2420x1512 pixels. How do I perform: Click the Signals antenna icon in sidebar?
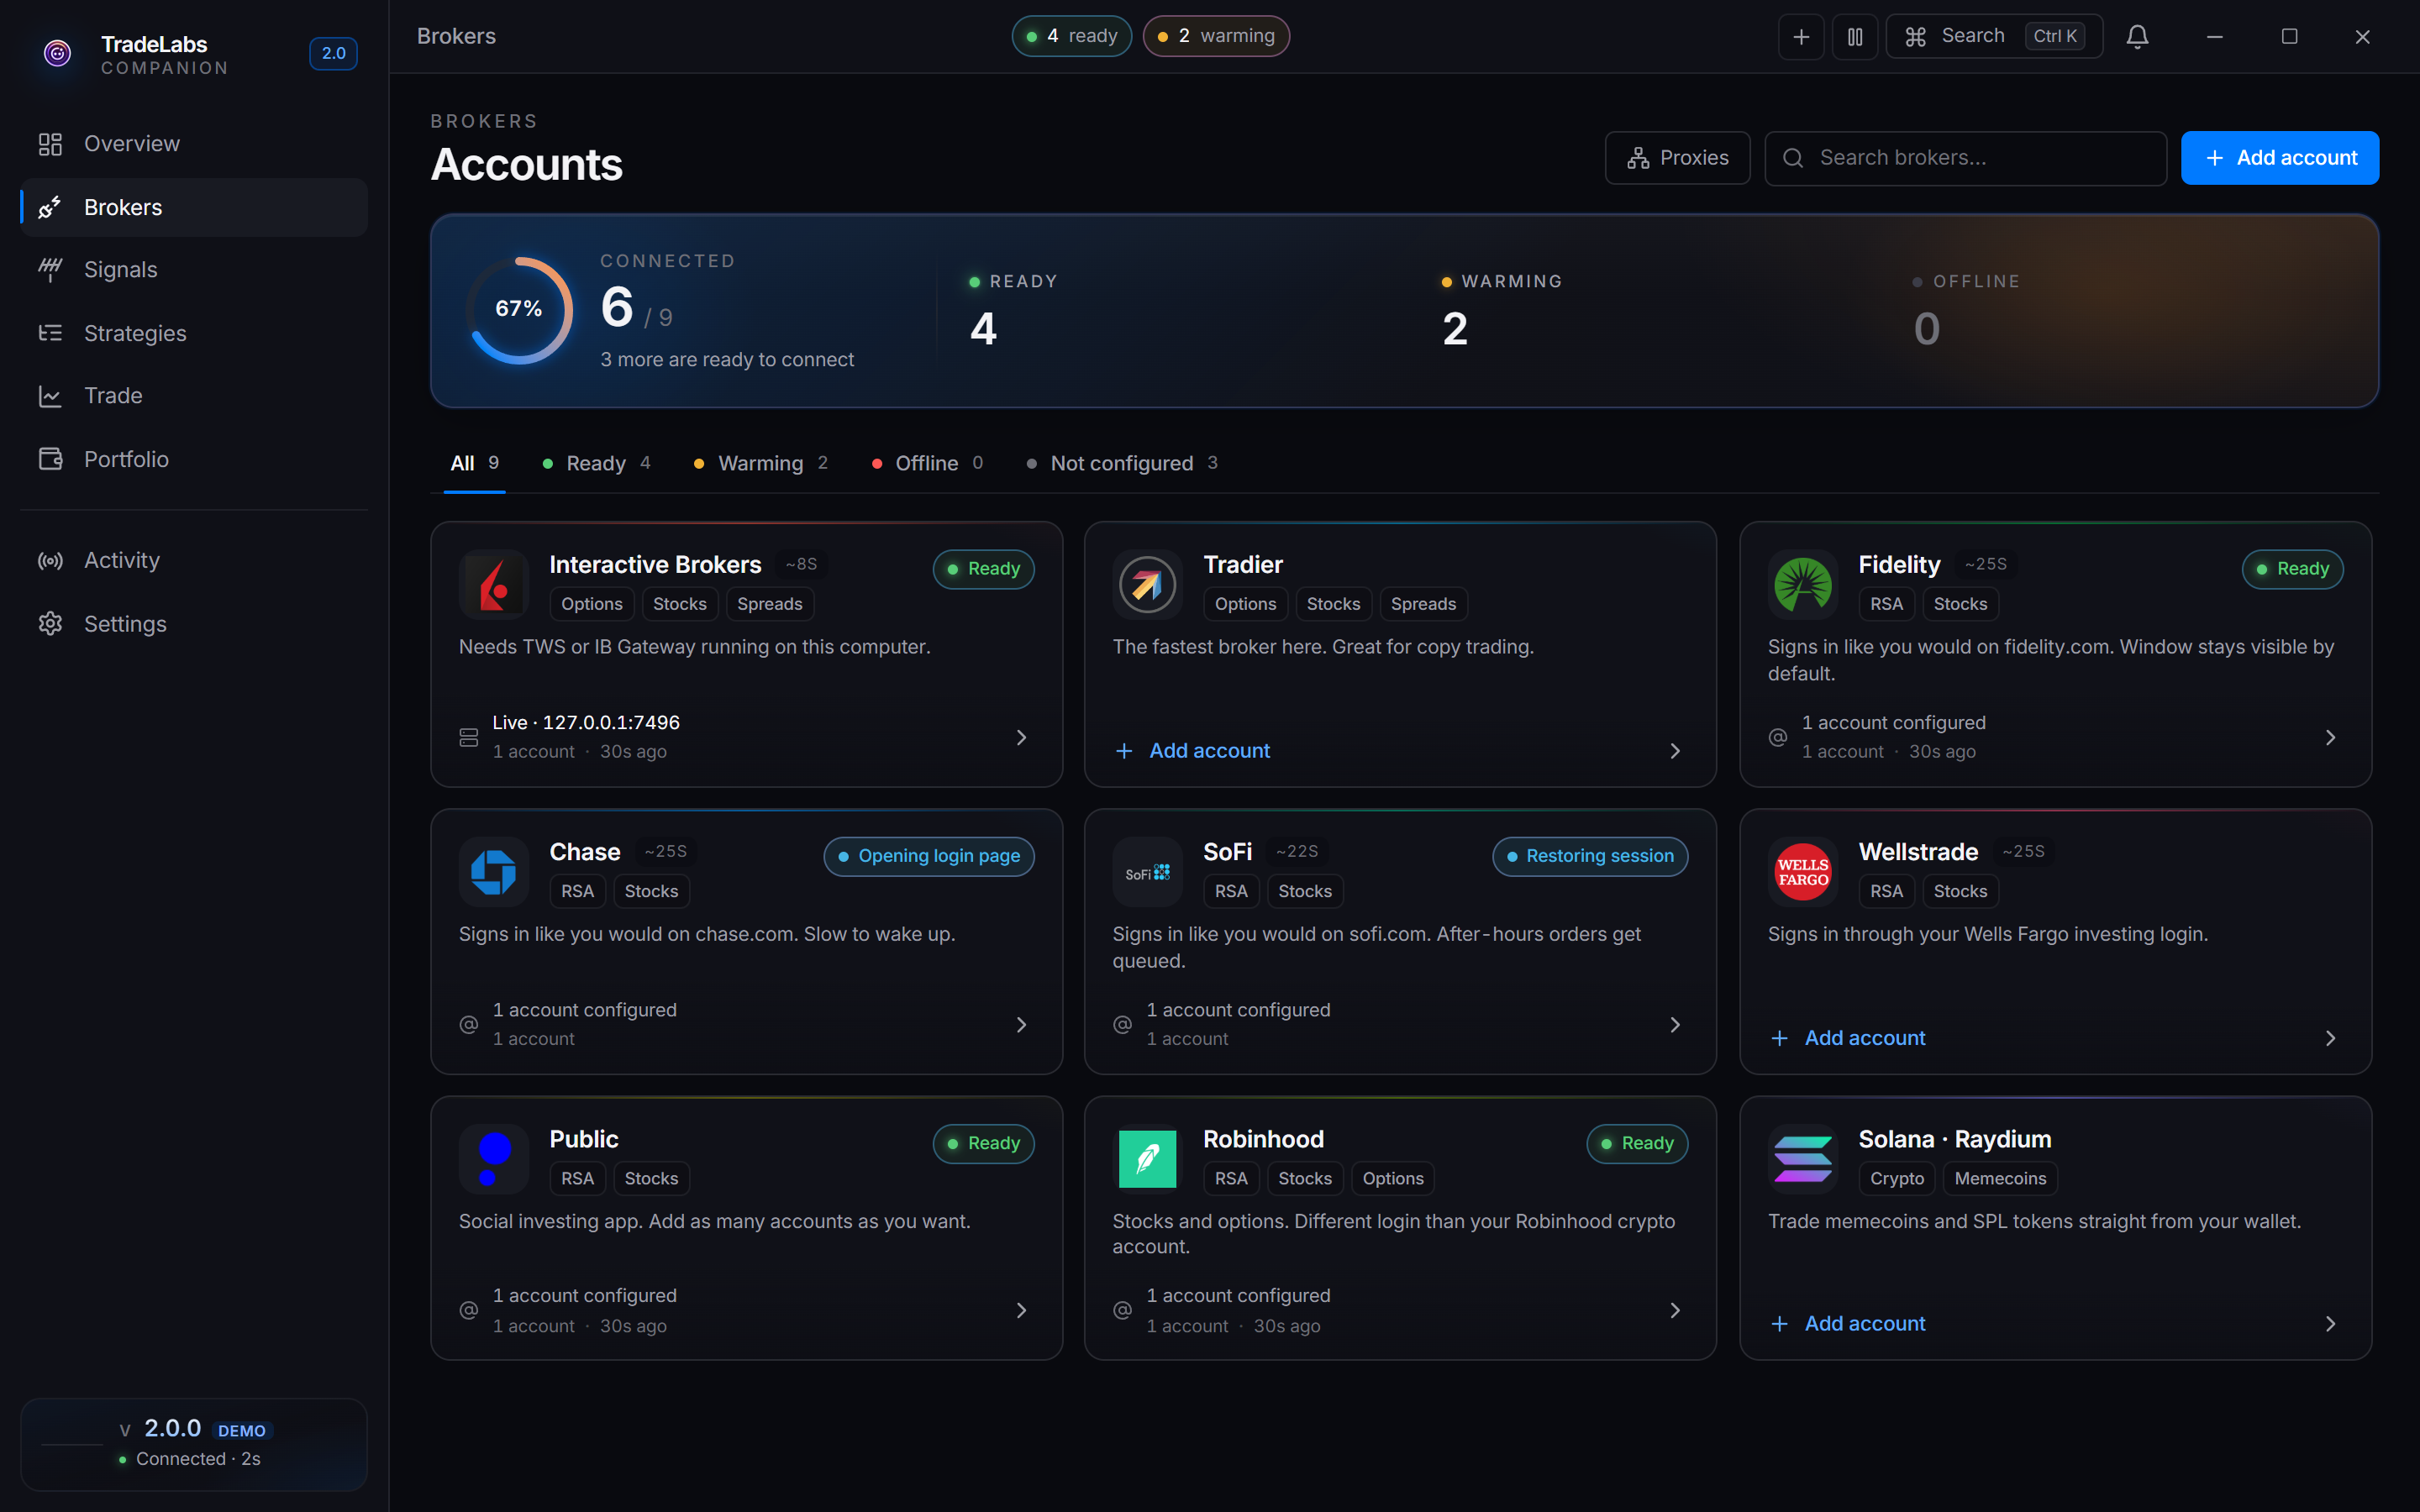click(x=50, y=270)
